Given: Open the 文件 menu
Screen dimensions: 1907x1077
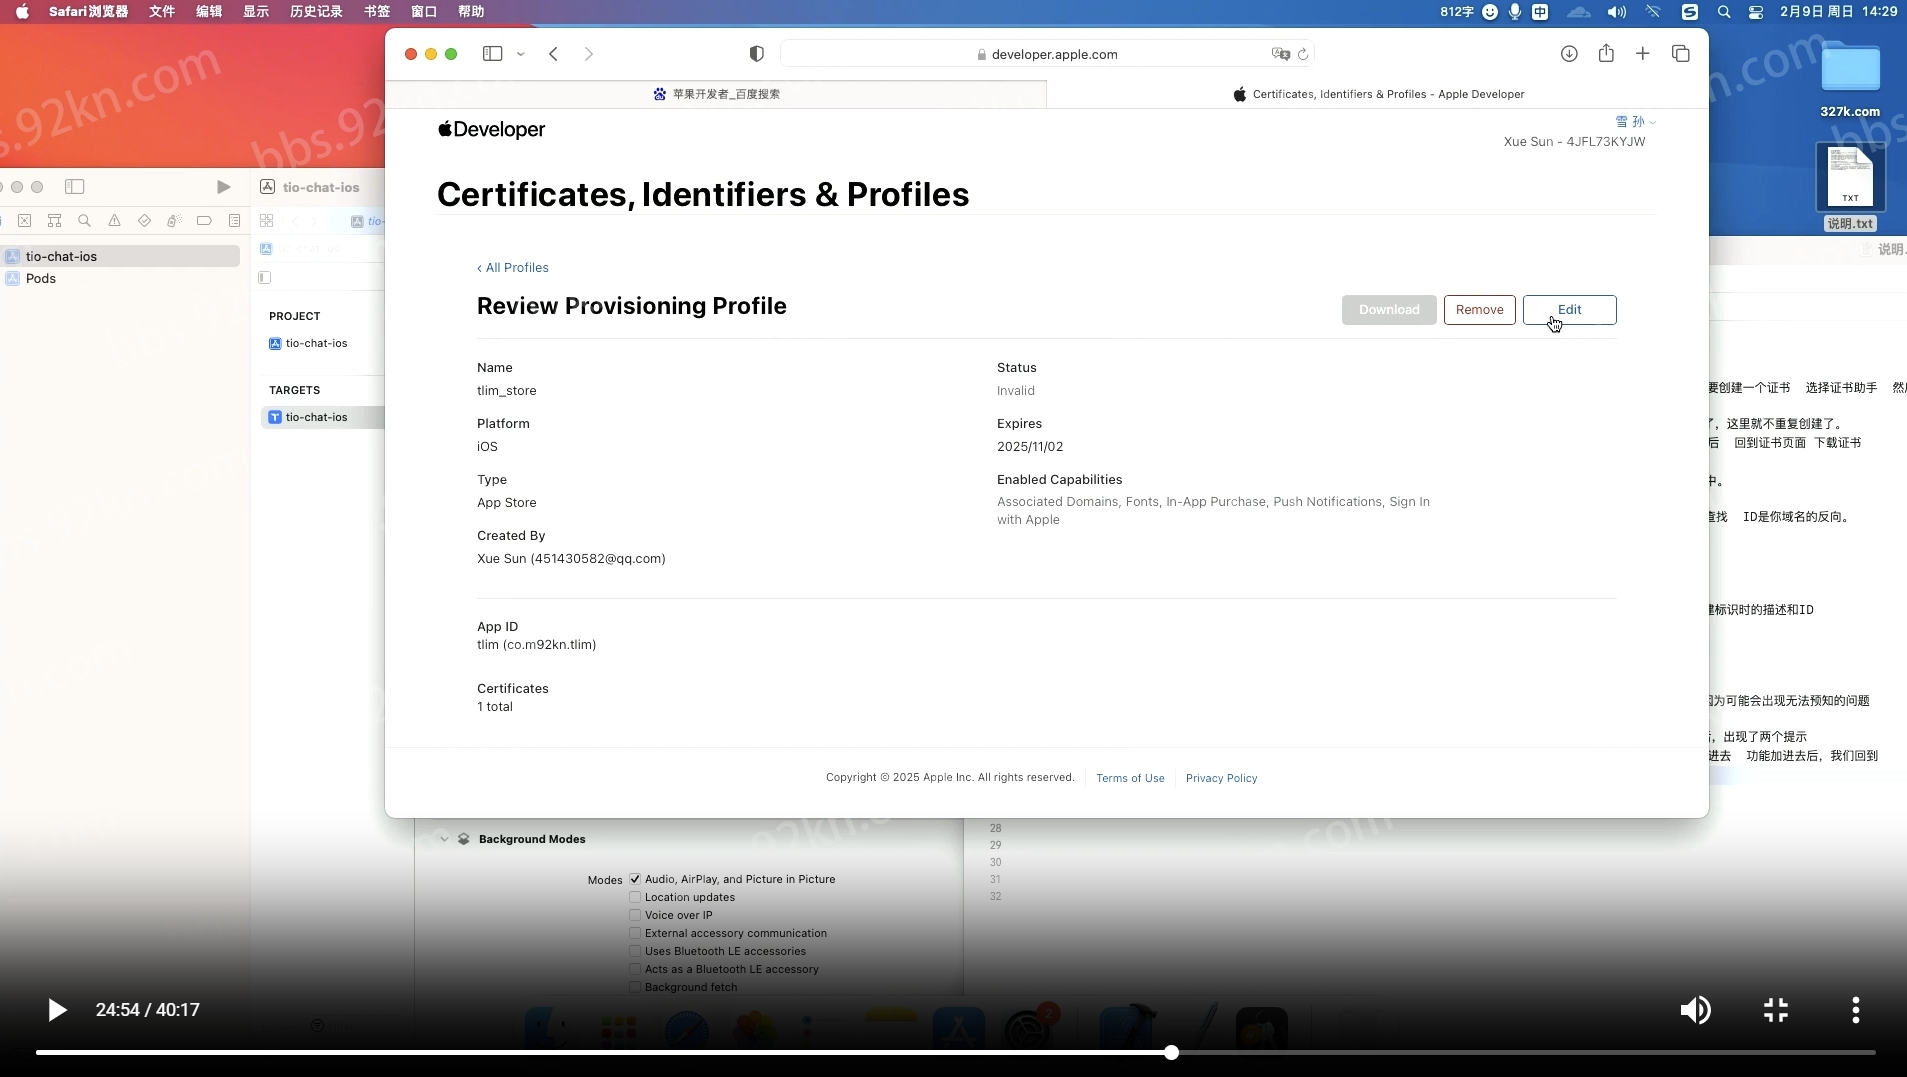Looking at the screenshot, I should click(162, 12).
